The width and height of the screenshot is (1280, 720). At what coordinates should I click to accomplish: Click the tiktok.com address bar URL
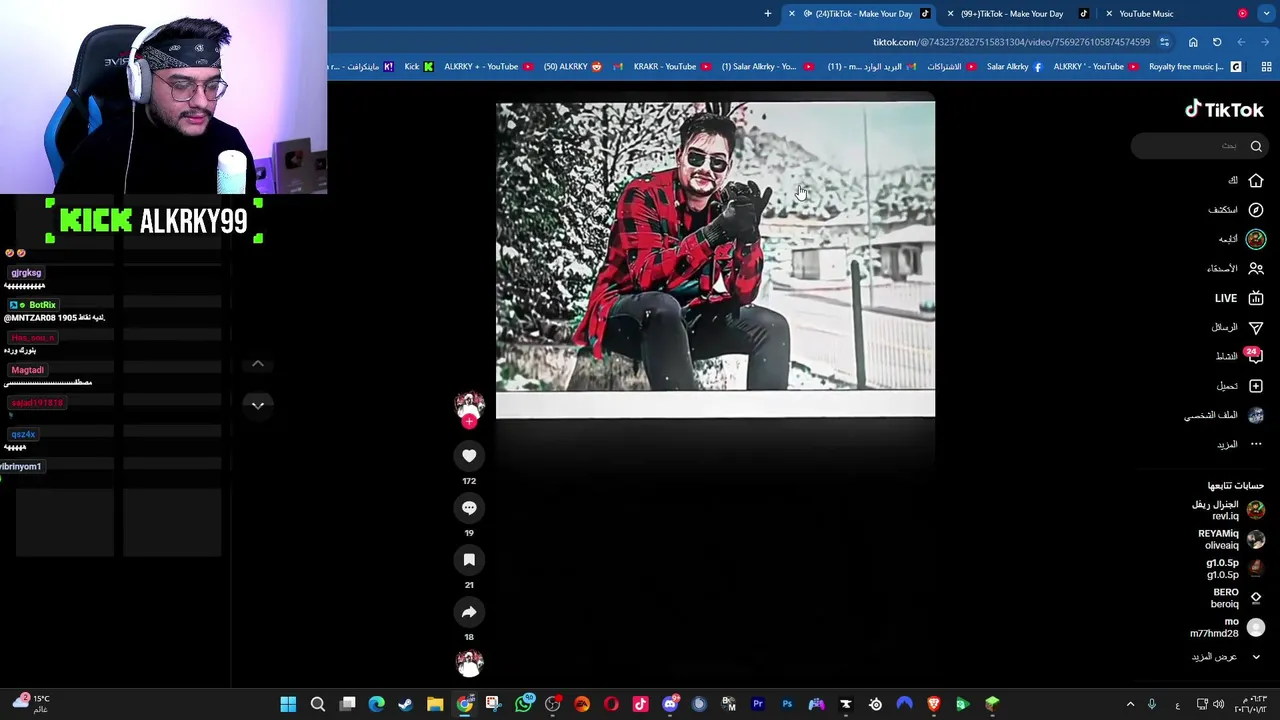(1011, 42)
